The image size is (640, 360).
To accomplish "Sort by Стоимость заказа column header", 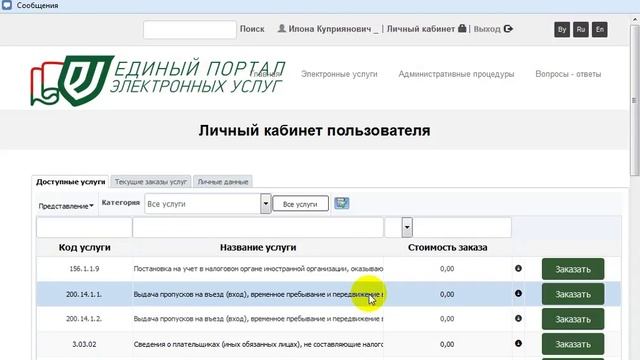I will 447,247.
